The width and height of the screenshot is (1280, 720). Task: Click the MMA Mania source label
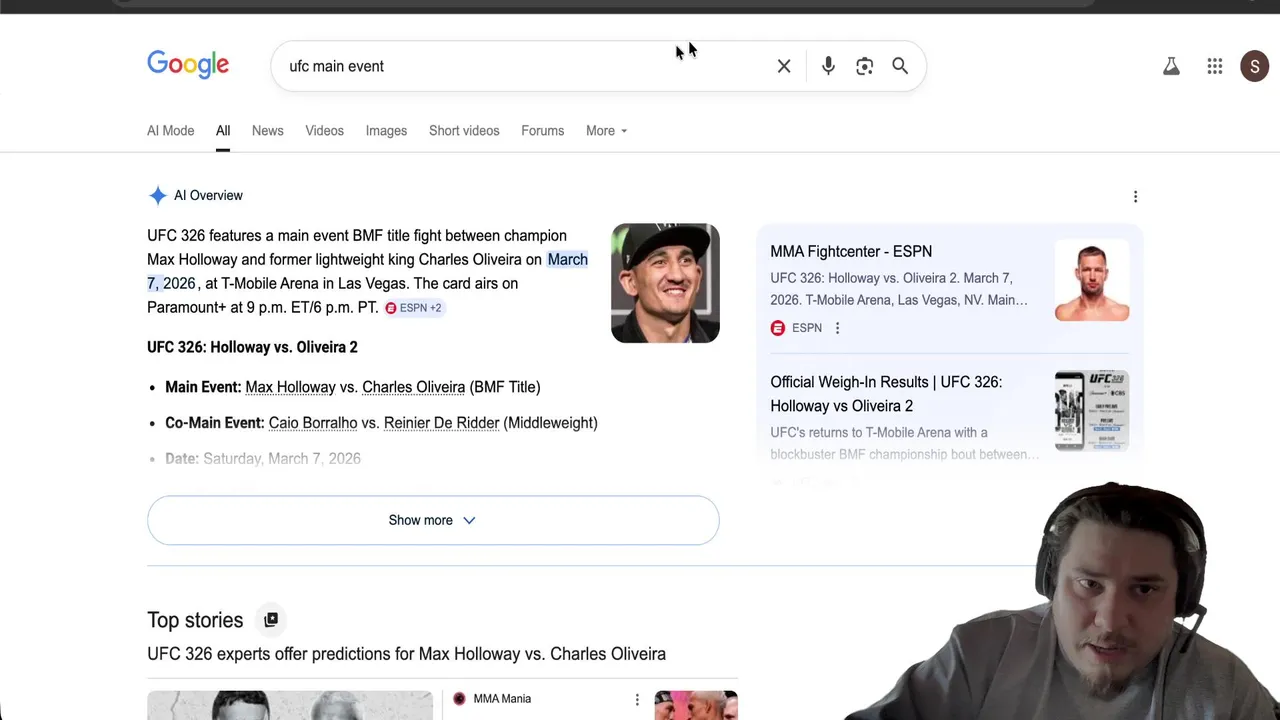point(502,699)
